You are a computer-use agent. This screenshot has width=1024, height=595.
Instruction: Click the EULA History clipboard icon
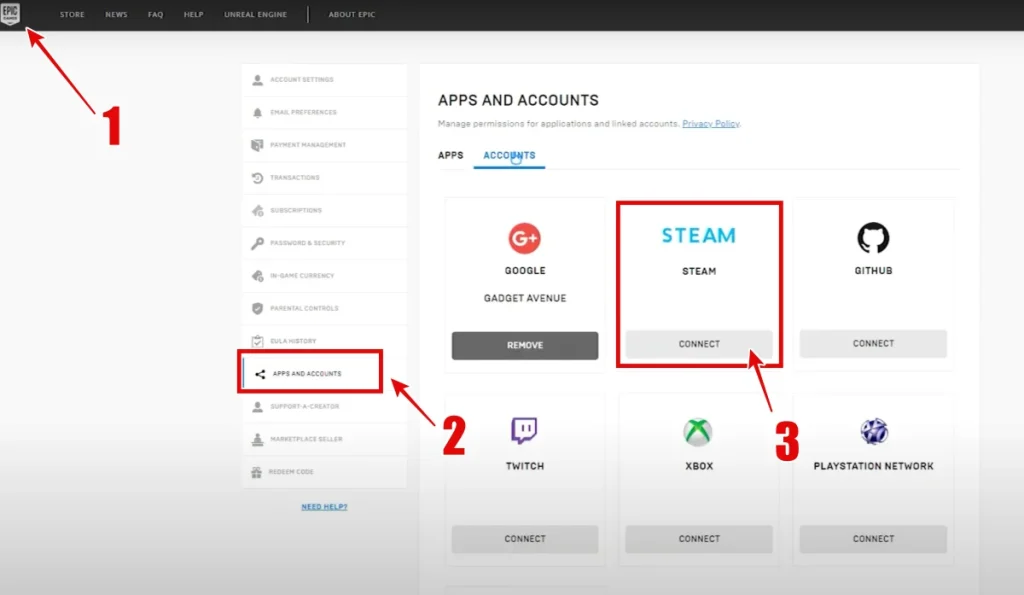pos(257,341)
